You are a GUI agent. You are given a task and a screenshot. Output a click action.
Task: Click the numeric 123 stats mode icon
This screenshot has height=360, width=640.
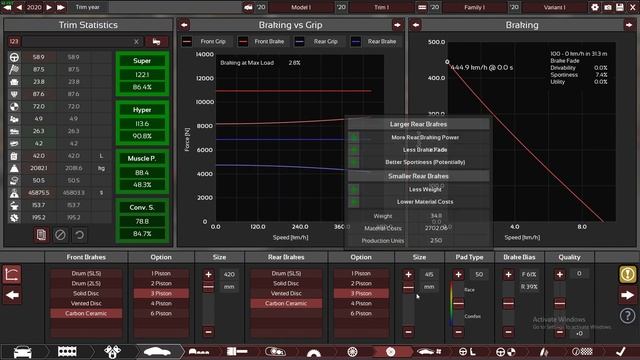(14, 41)
